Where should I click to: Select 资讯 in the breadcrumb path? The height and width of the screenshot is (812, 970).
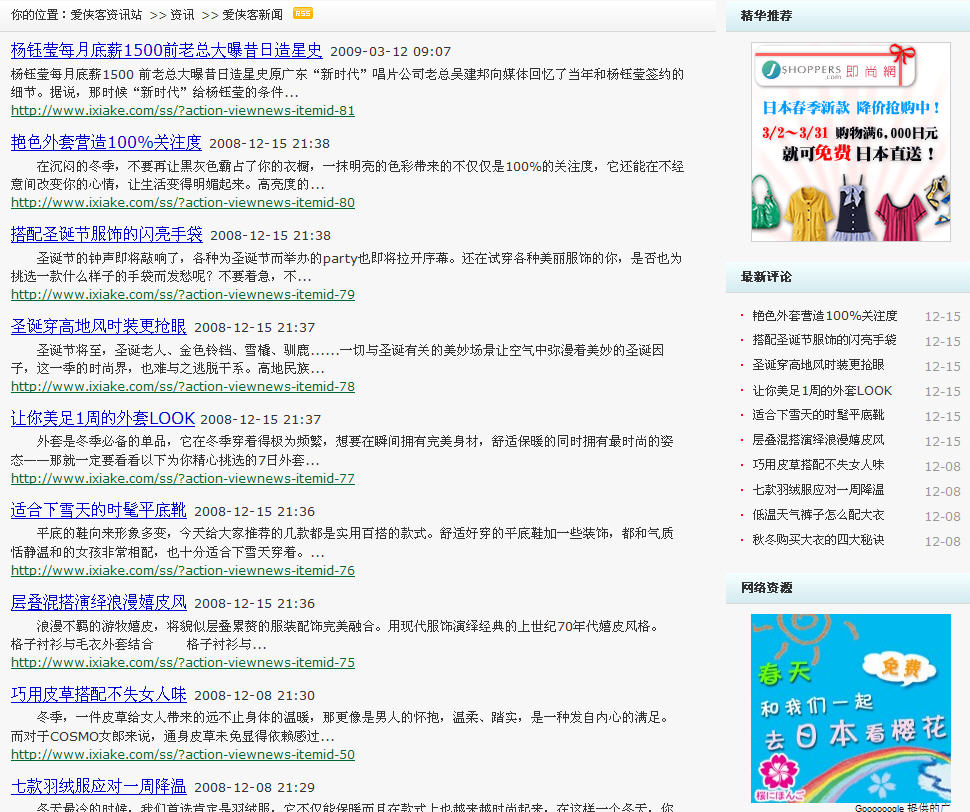pyautogui.click(x=182, y=15)
